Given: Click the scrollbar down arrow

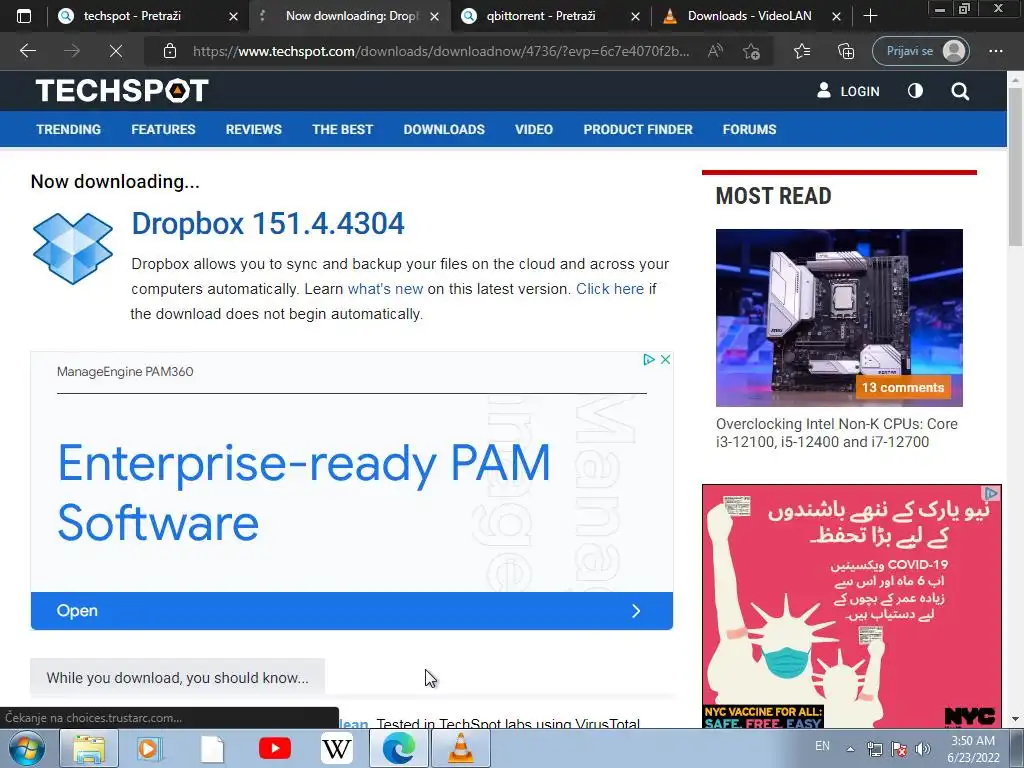Looking at the screenshot, I should pyautogui.click(x=1015, y=719).
